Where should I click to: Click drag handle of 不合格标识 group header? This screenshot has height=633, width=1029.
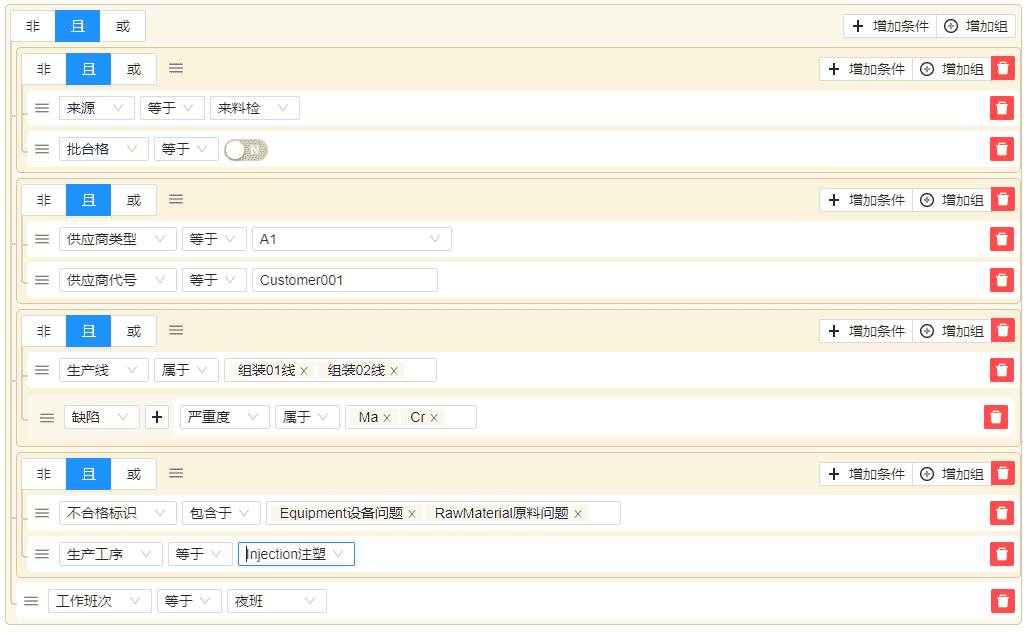tap(176, 474)
